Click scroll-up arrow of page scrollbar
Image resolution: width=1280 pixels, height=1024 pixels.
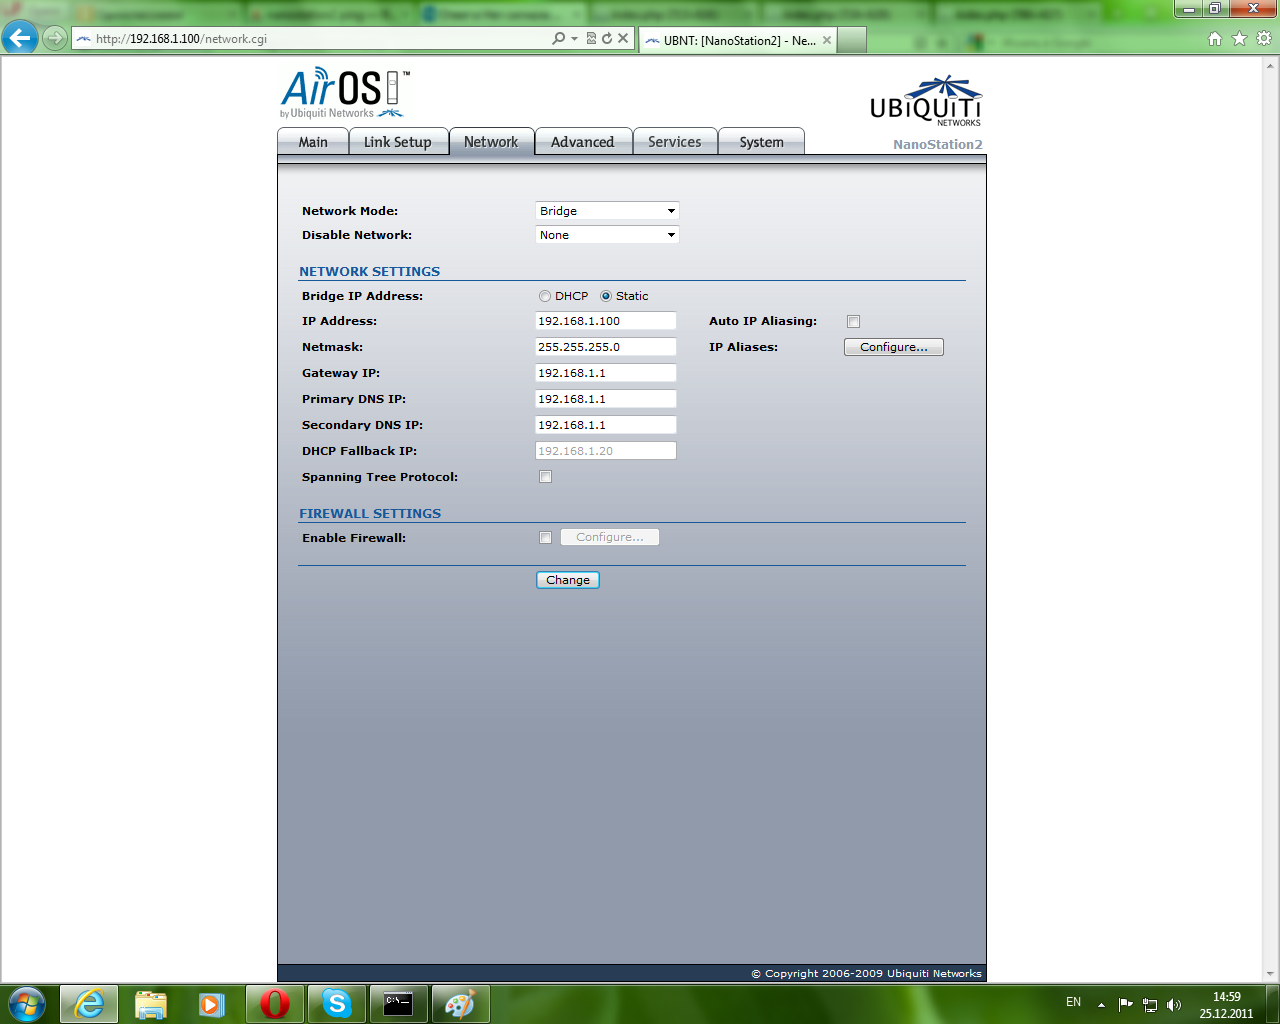1271,64
